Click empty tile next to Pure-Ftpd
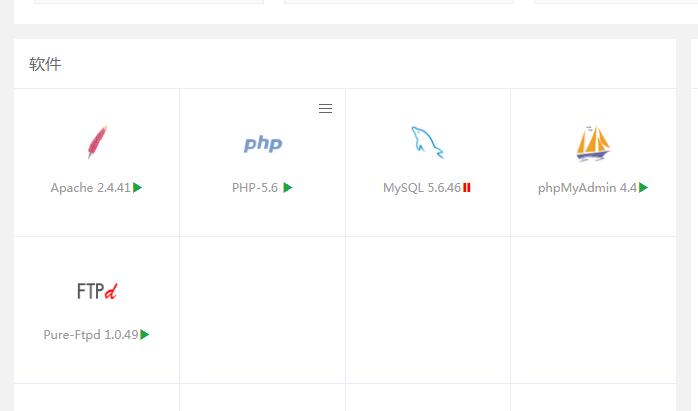The image size is (698, 411). [263, 310]
